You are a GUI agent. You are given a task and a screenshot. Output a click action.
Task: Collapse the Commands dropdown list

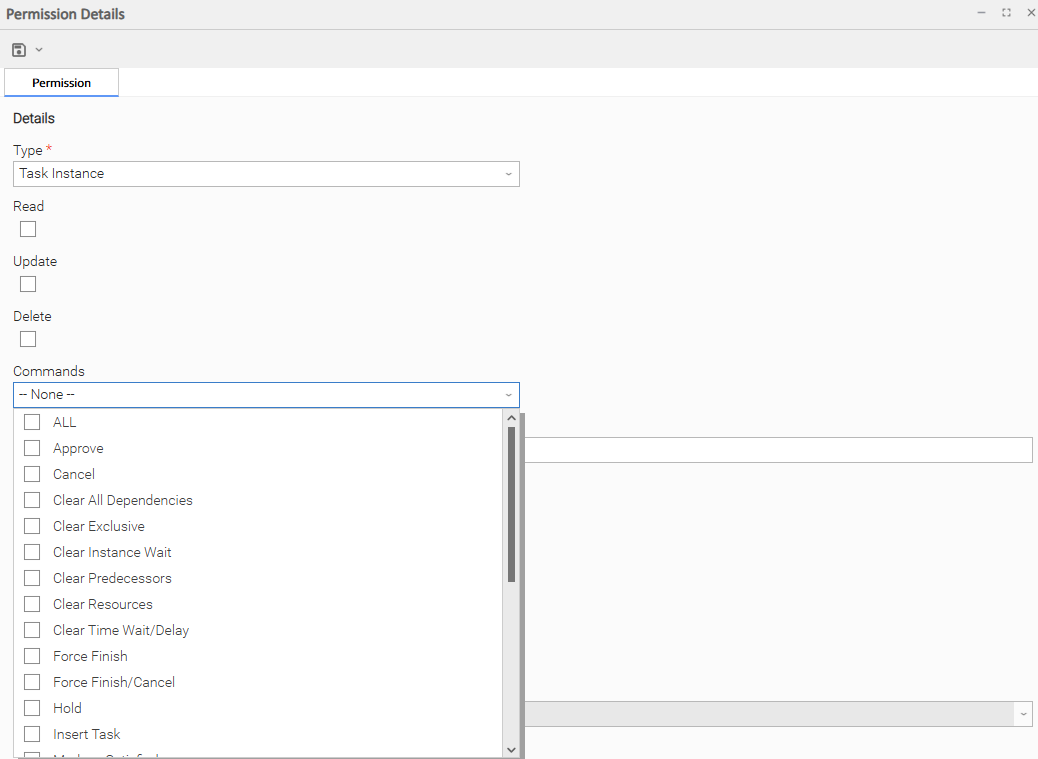(x=508, y=395)
